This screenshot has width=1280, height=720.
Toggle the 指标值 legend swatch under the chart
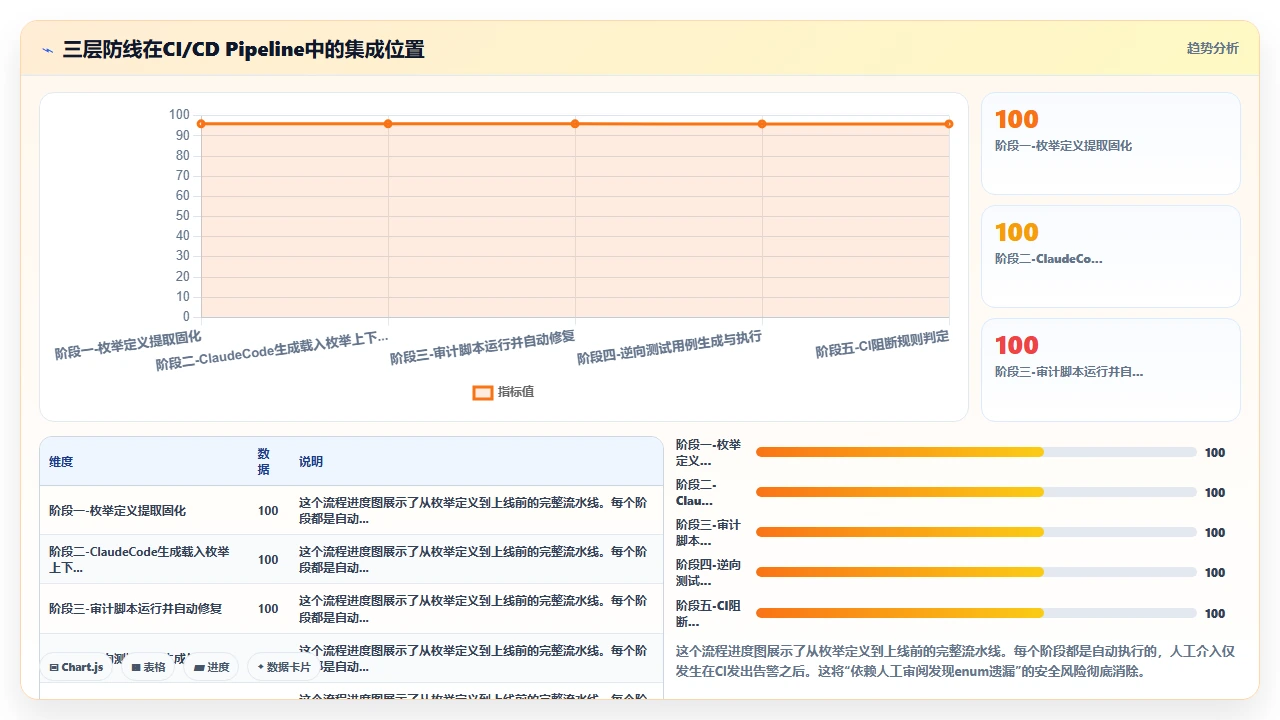[x=482, y=392]
